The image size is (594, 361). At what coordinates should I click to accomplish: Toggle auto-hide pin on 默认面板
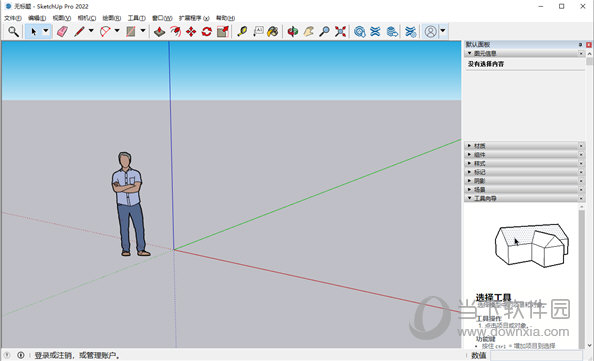tap(580, 45)
